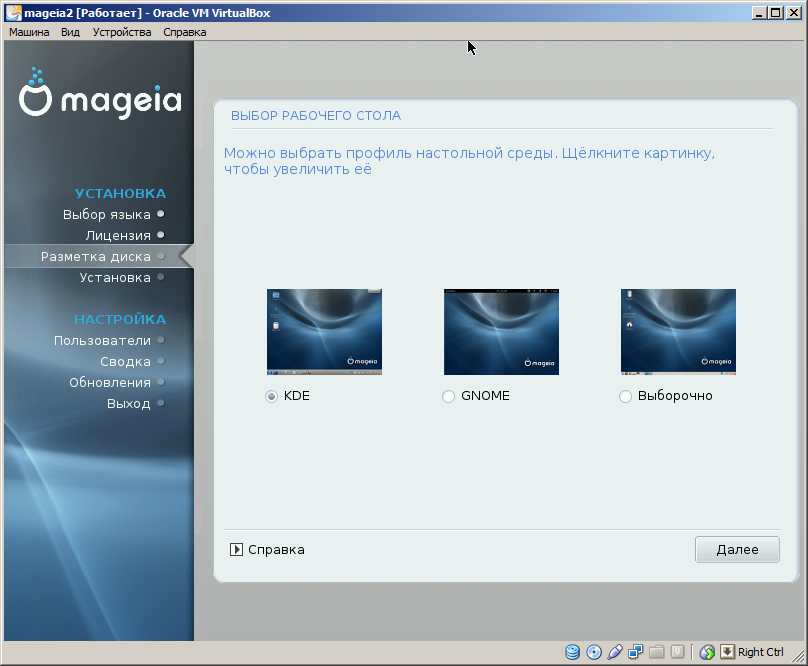Enlarge the KDE desktop preview image
The image size is (808, 666).
pos(324,332)
